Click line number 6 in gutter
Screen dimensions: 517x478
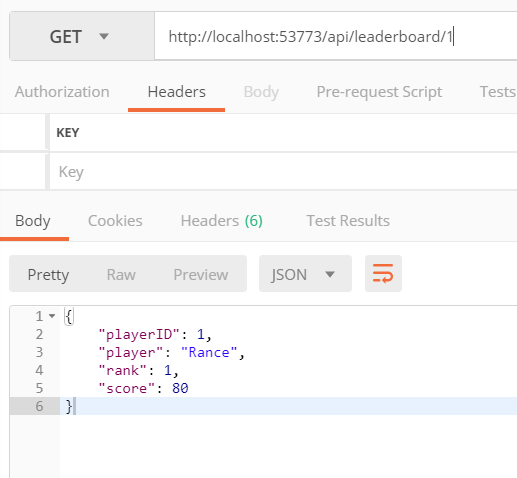click(39, 406)
